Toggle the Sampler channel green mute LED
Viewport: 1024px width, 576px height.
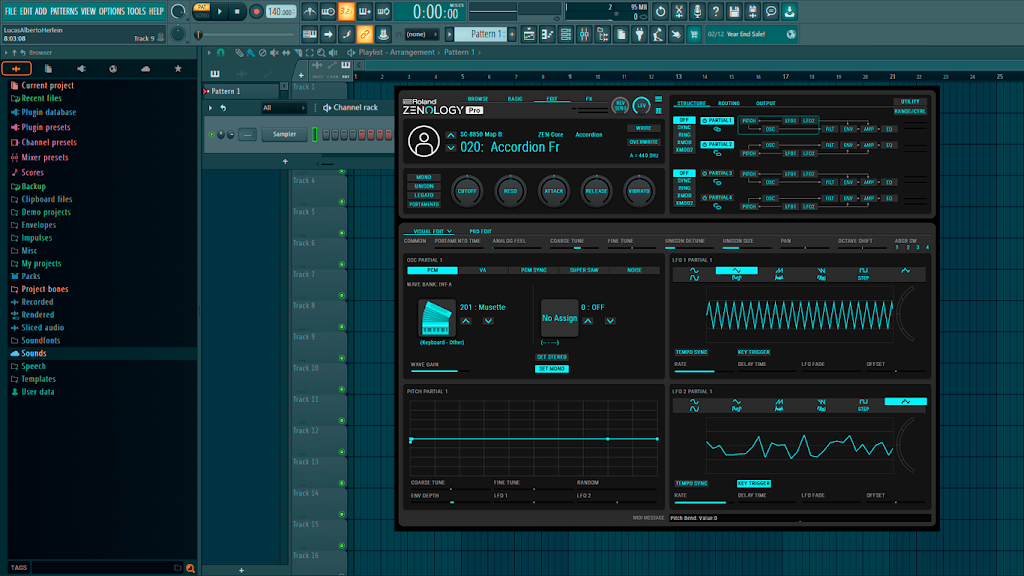(212, 135)
